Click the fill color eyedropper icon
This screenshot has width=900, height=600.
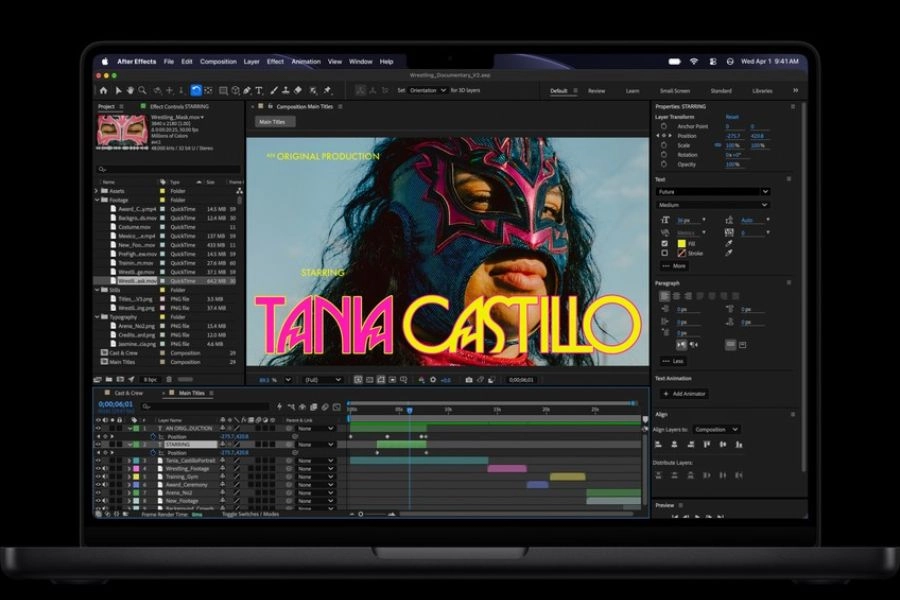coord(729,243)
